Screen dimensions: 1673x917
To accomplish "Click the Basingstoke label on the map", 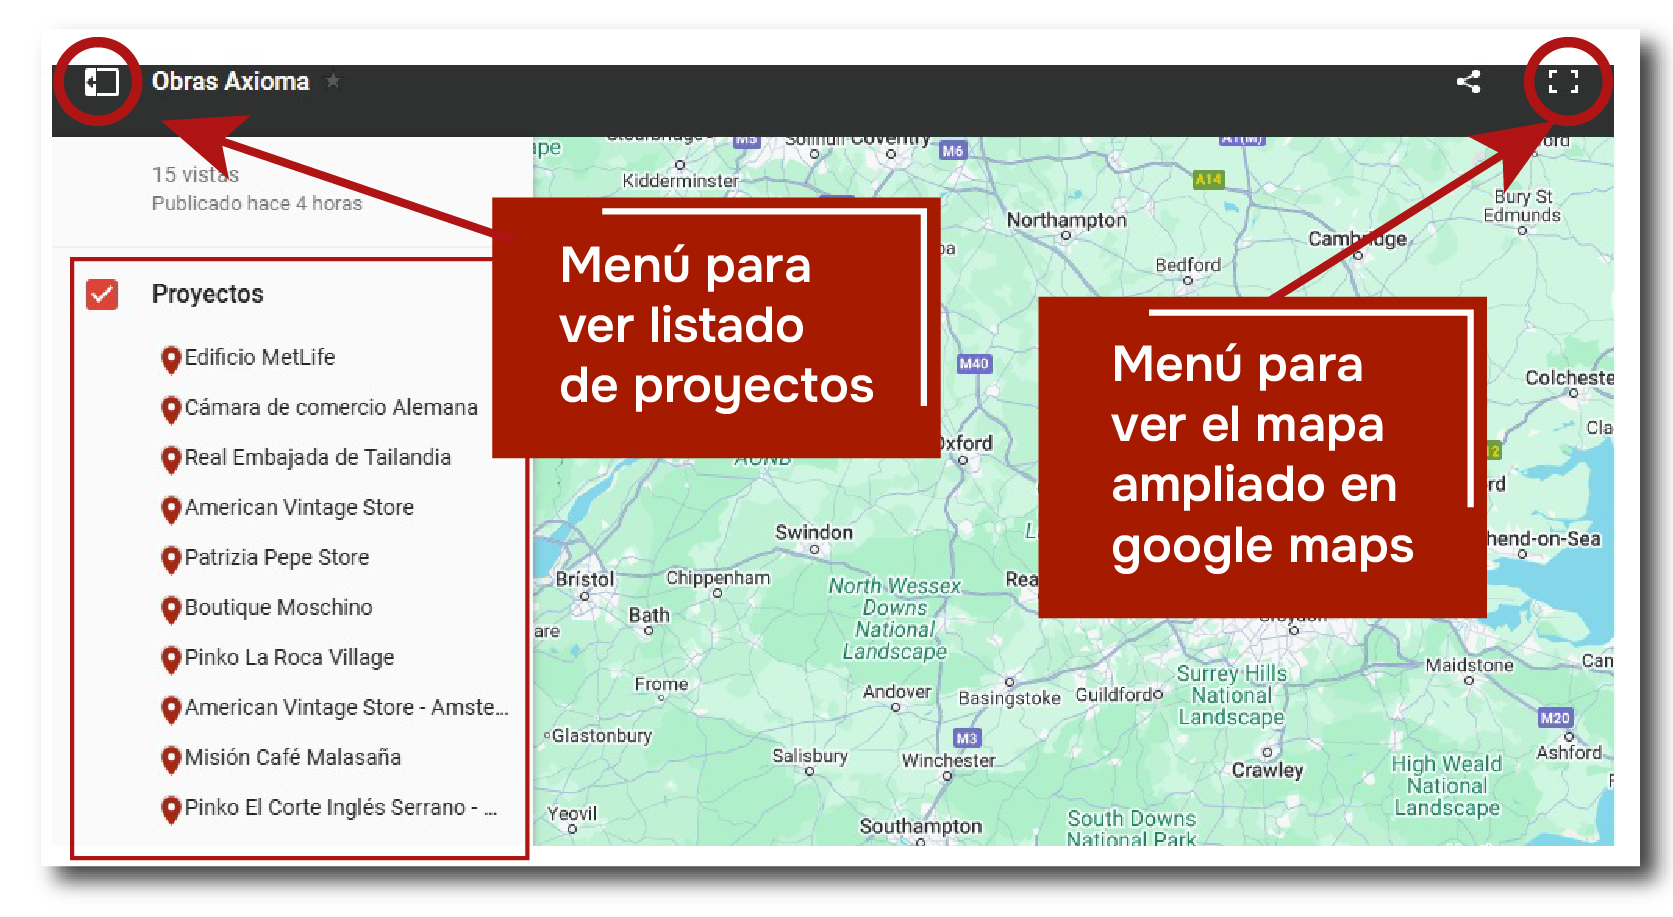I will (1009, 698).
